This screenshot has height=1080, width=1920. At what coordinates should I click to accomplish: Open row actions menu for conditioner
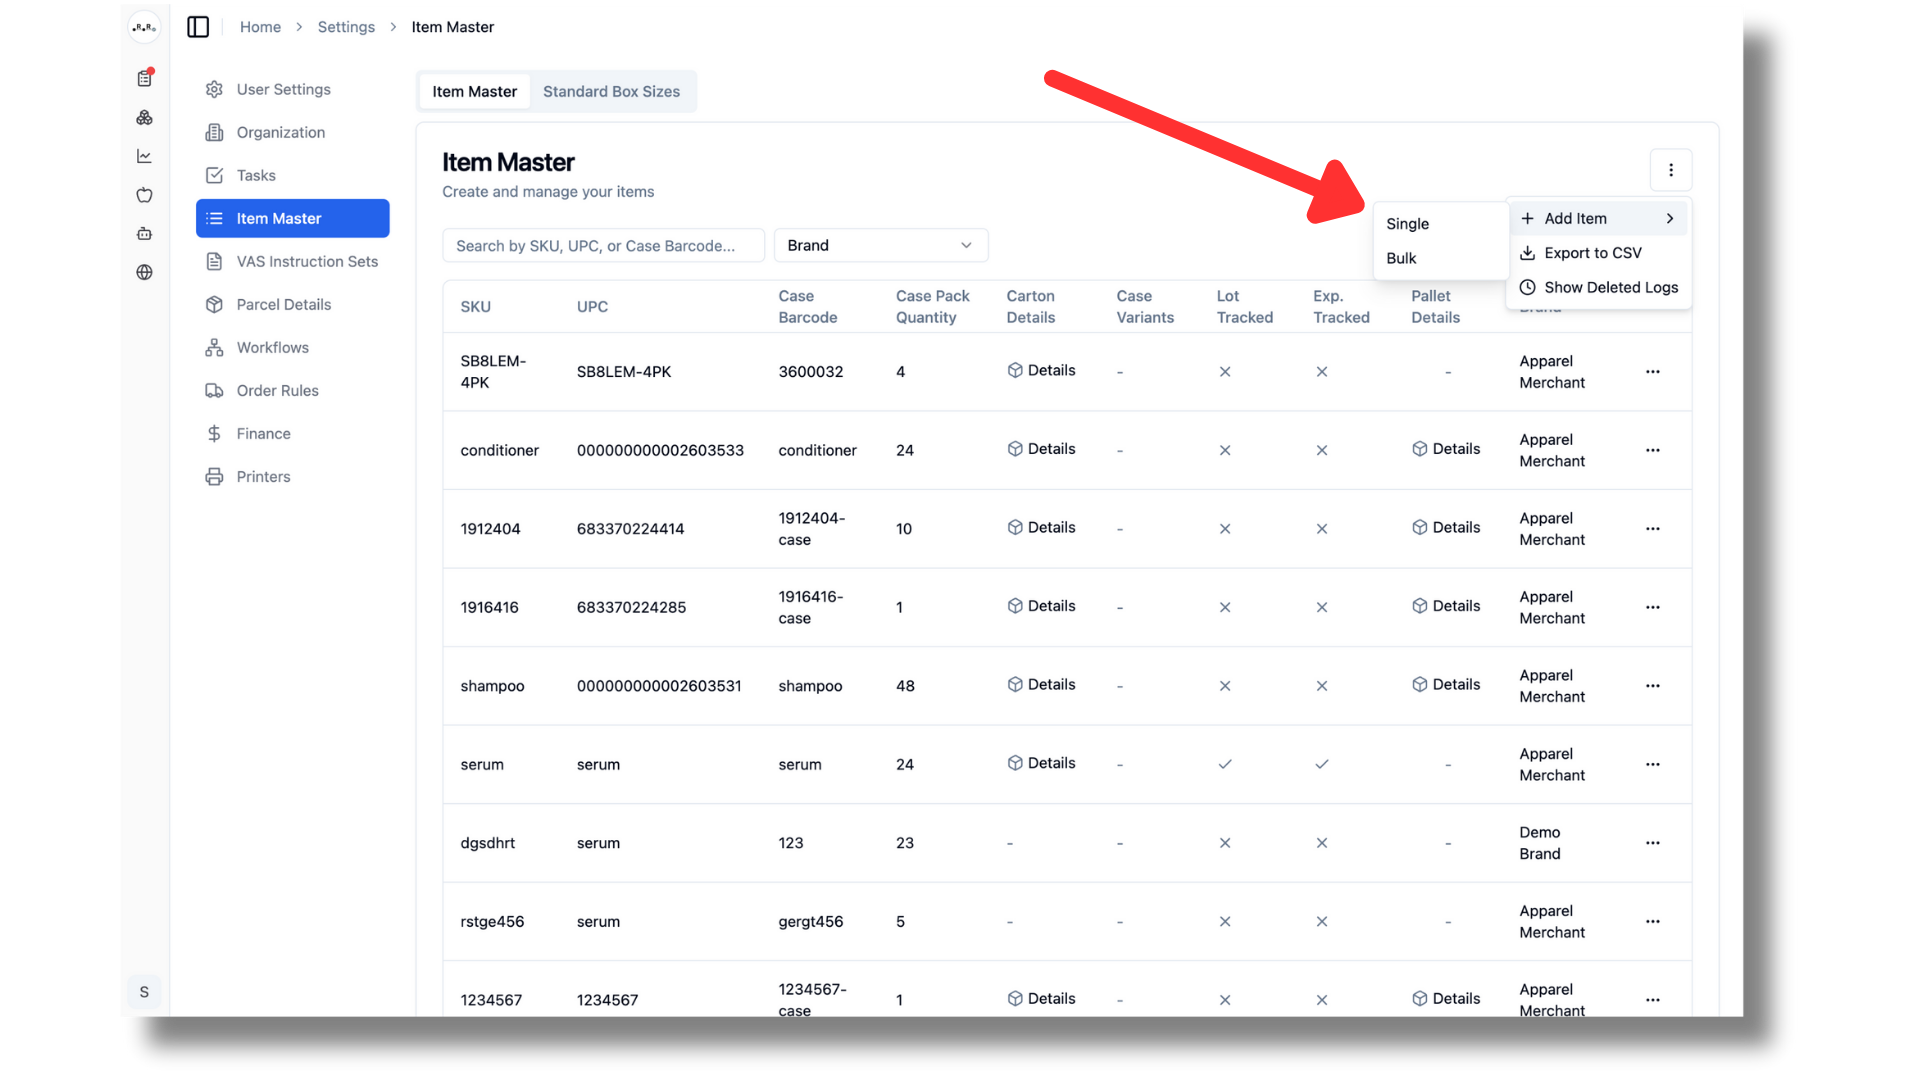[x=1652, y=450]
